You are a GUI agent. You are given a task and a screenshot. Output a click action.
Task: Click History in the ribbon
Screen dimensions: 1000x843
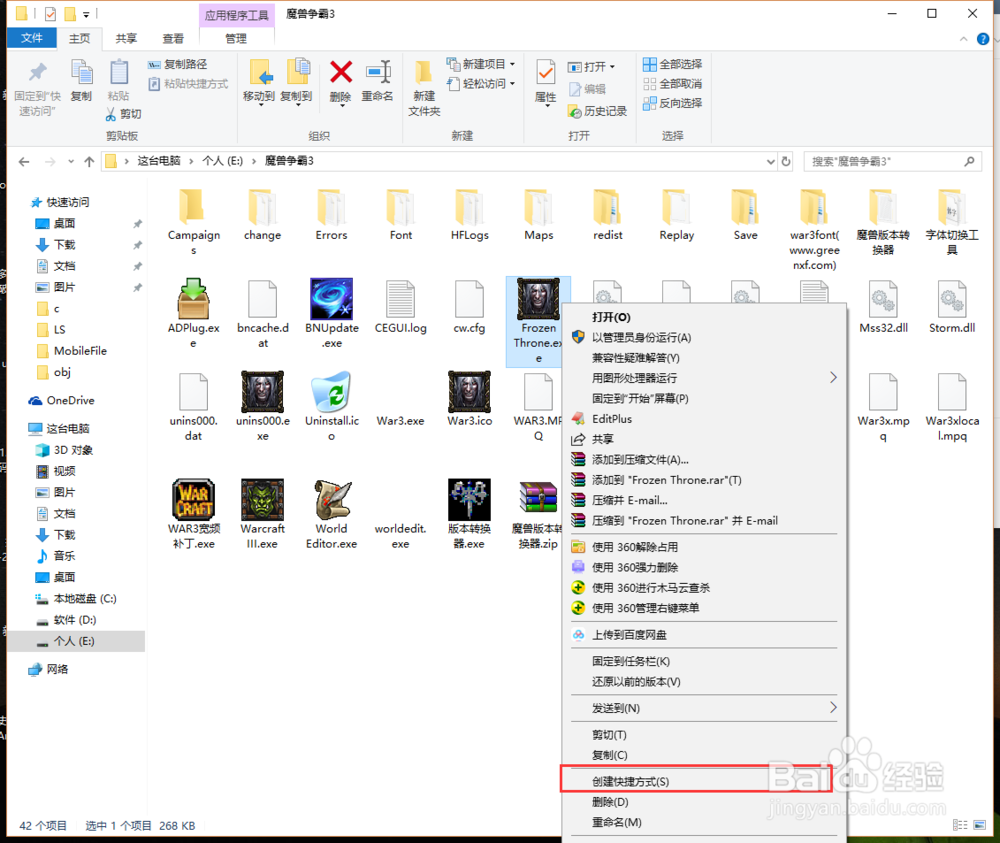pyautogui.click(x=598, y=111)
